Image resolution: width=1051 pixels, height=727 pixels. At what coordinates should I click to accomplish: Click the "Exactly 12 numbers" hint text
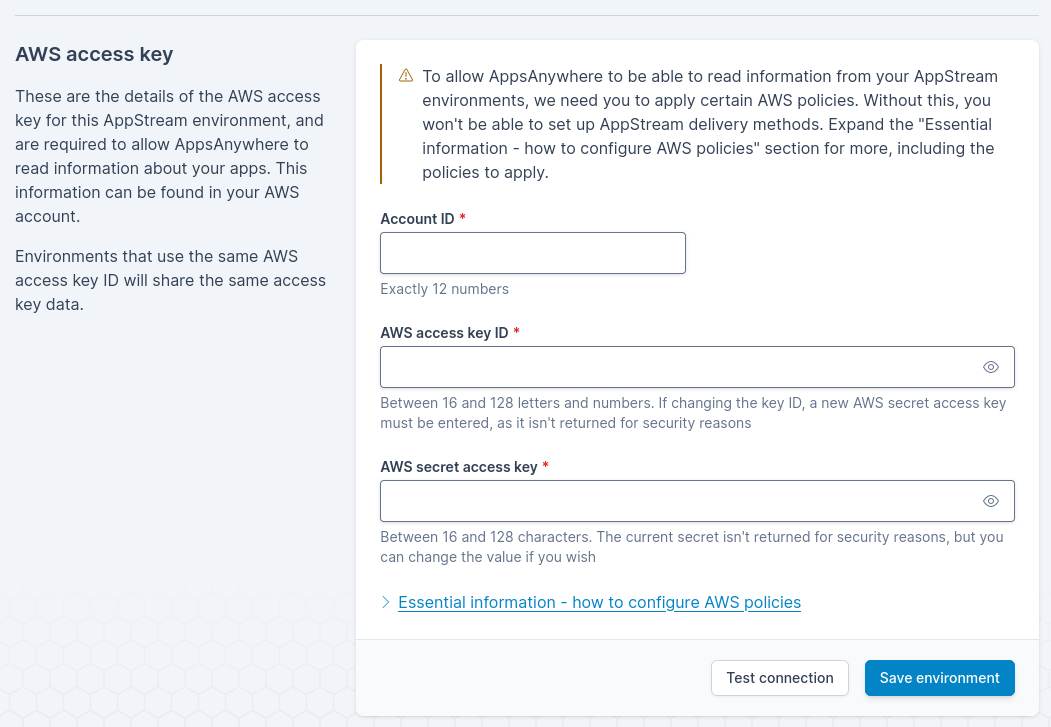click(444, 289)
